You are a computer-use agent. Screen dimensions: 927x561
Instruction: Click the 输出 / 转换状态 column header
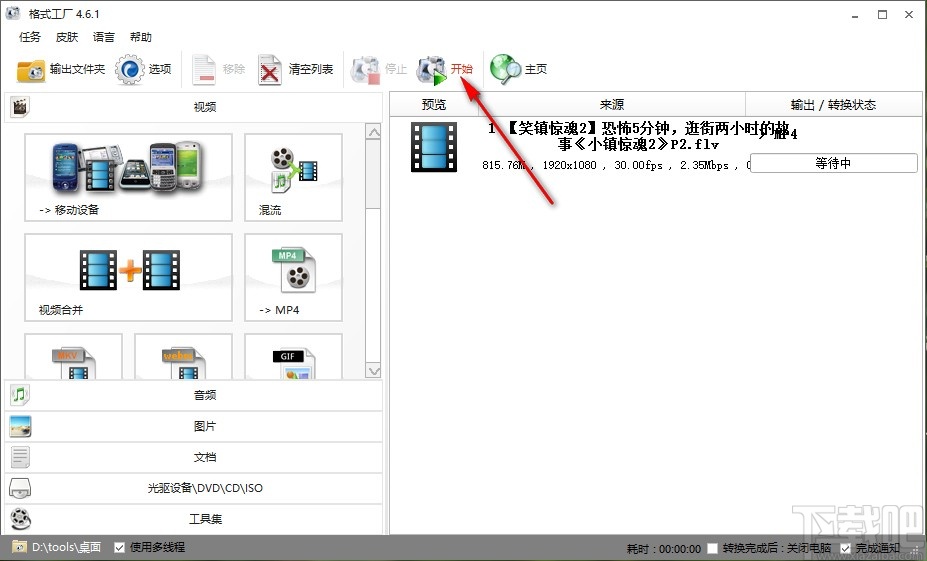click(x=834, y=105)
